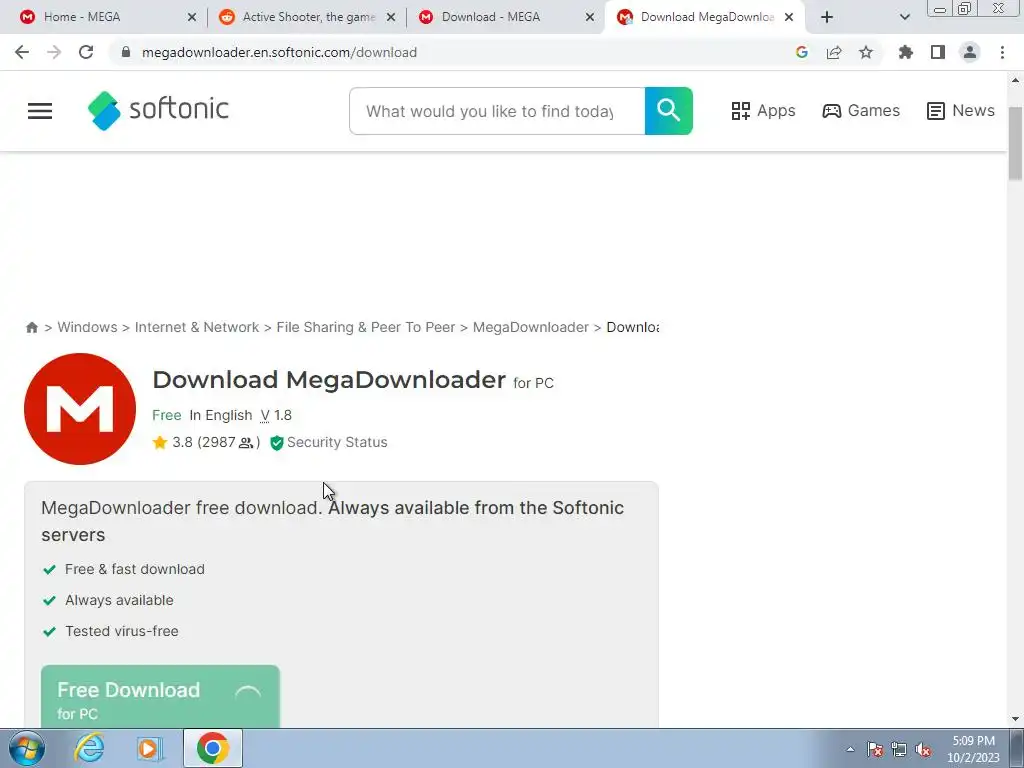Bookmark this page with the star icon
Screen dimensions: 1024x768
tap(866, 52)
